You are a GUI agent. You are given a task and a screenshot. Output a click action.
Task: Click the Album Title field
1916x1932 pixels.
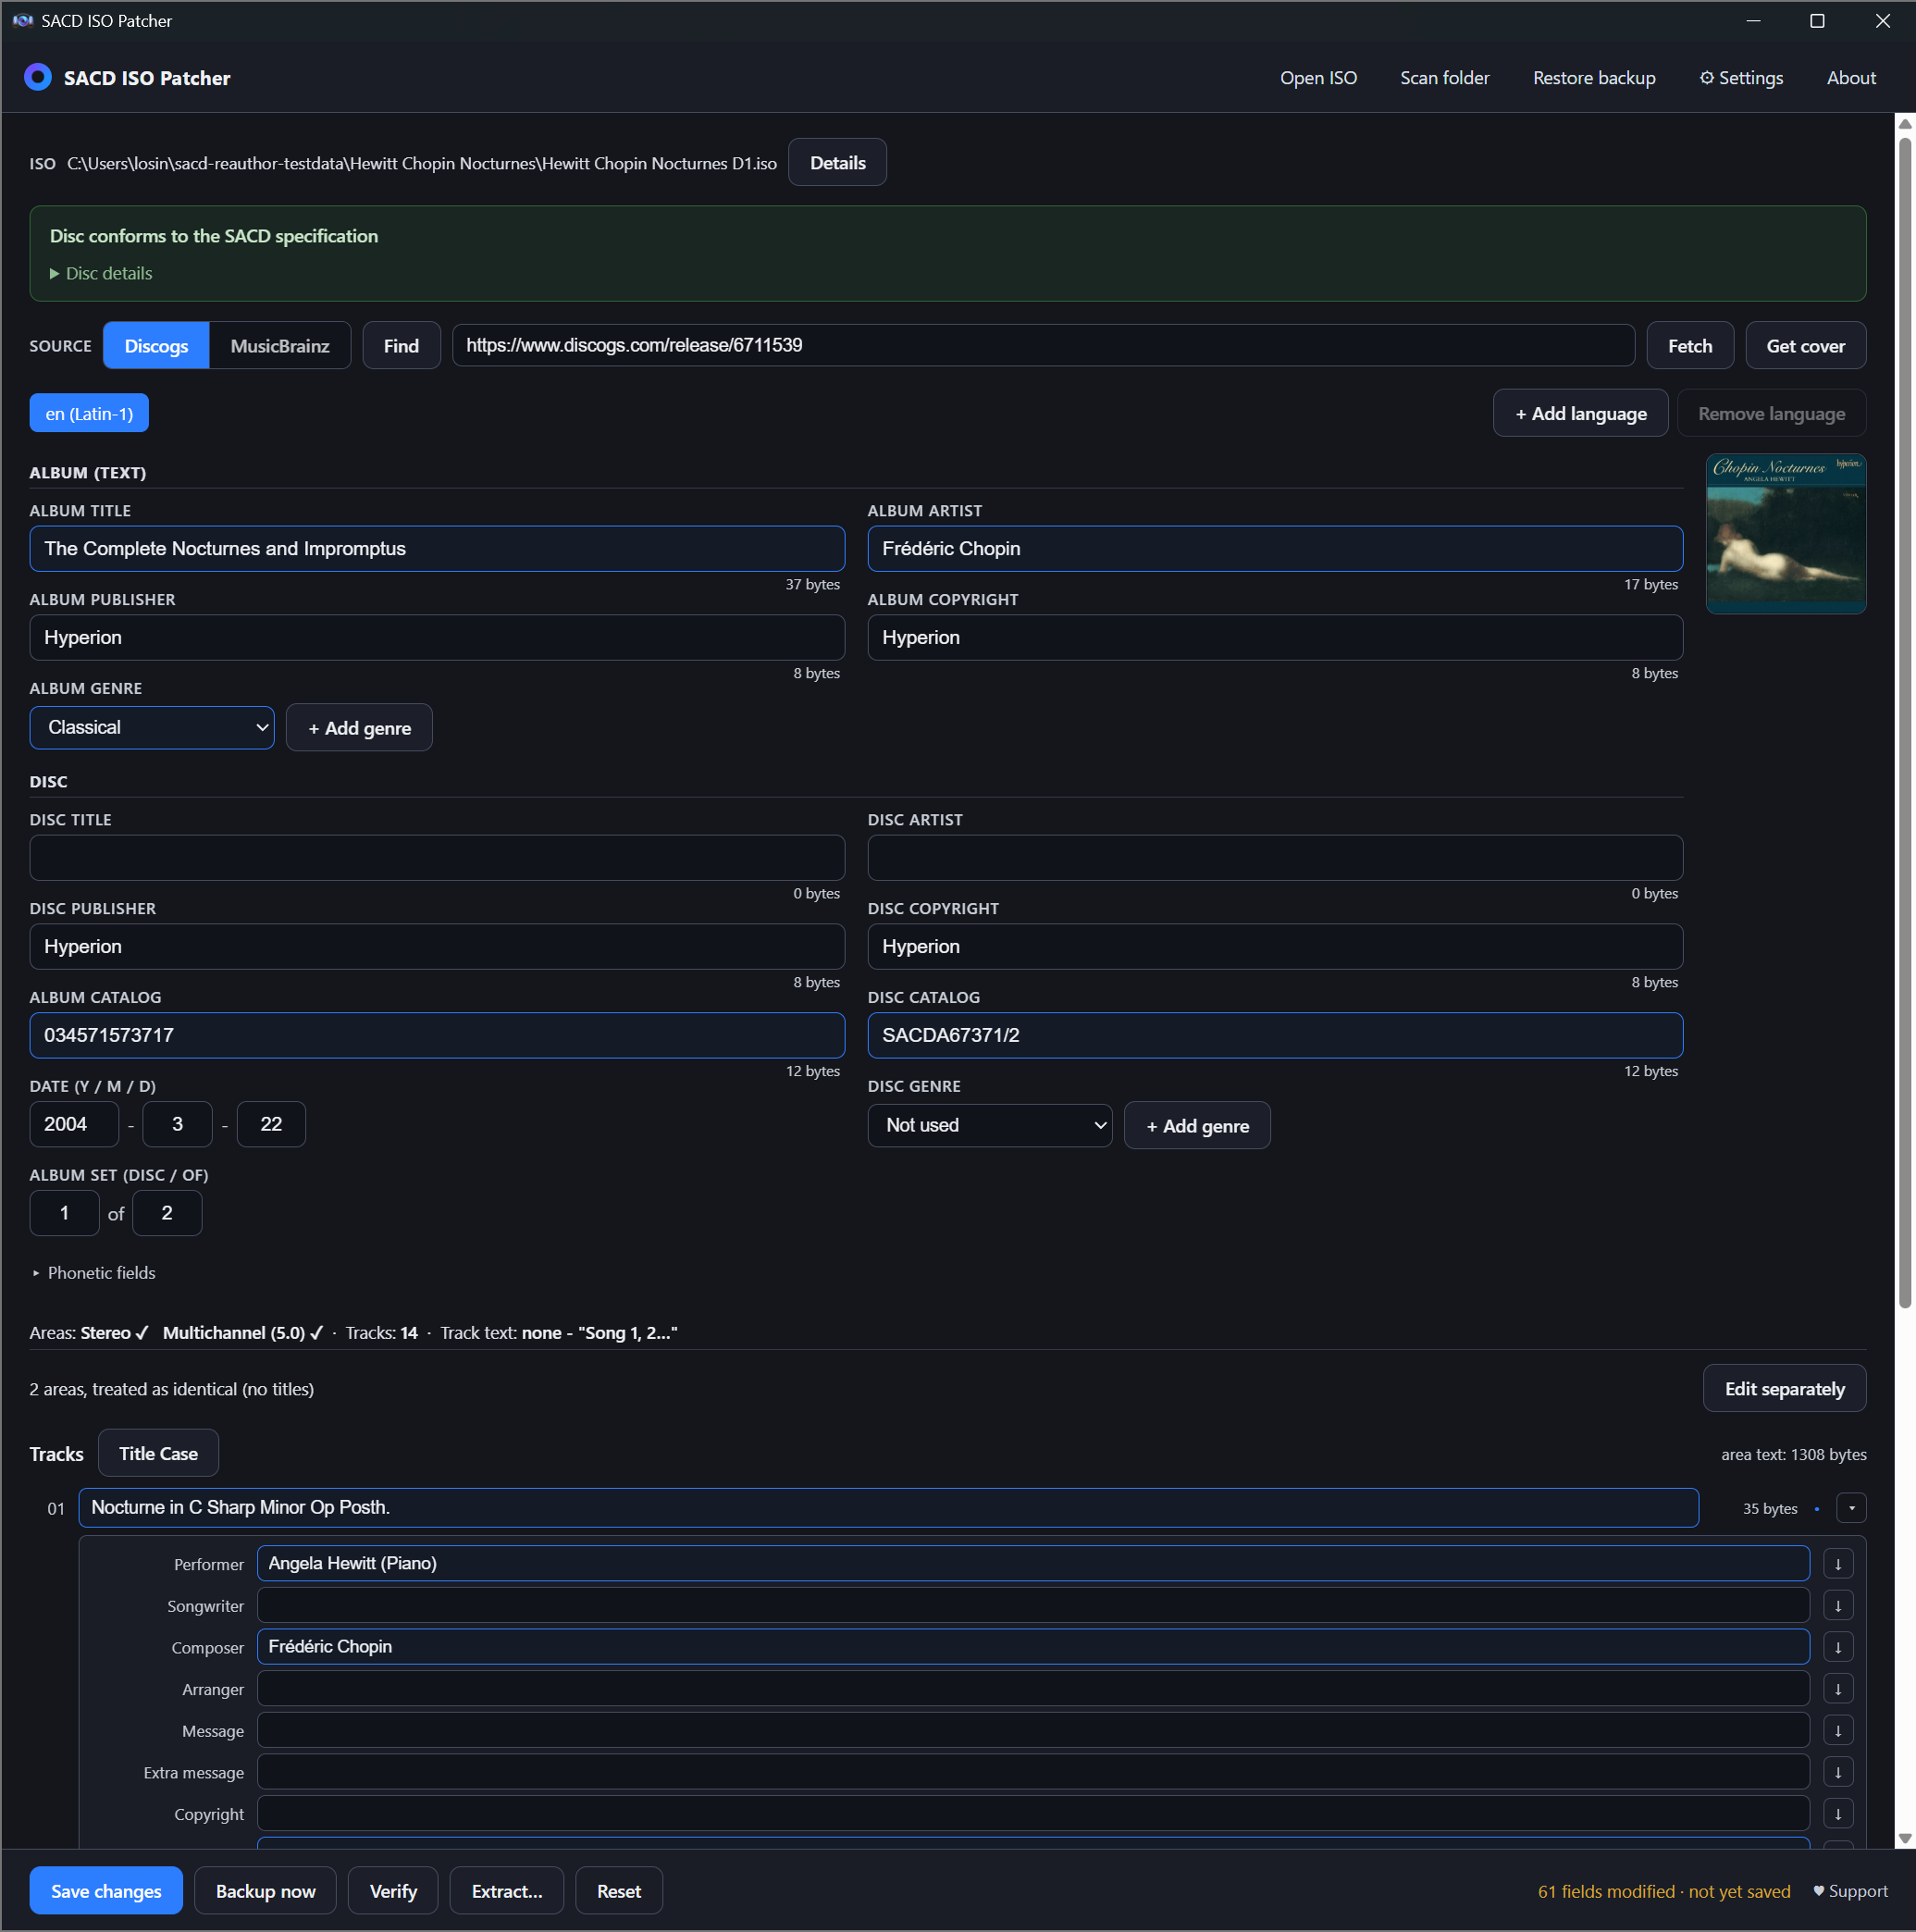pyautogui.click(x=437, y=549)
